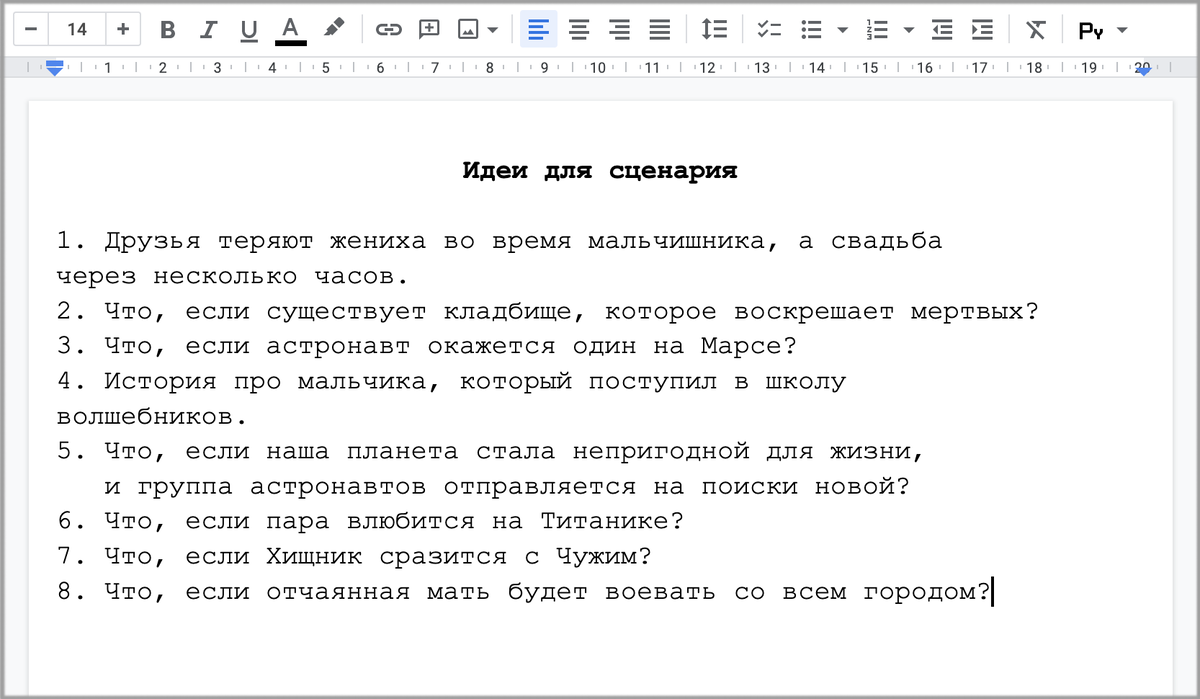The width and height of the screenshot is (1200, 699).
Task: Toggle underline formatting
Action: click(x=249, y=30)
